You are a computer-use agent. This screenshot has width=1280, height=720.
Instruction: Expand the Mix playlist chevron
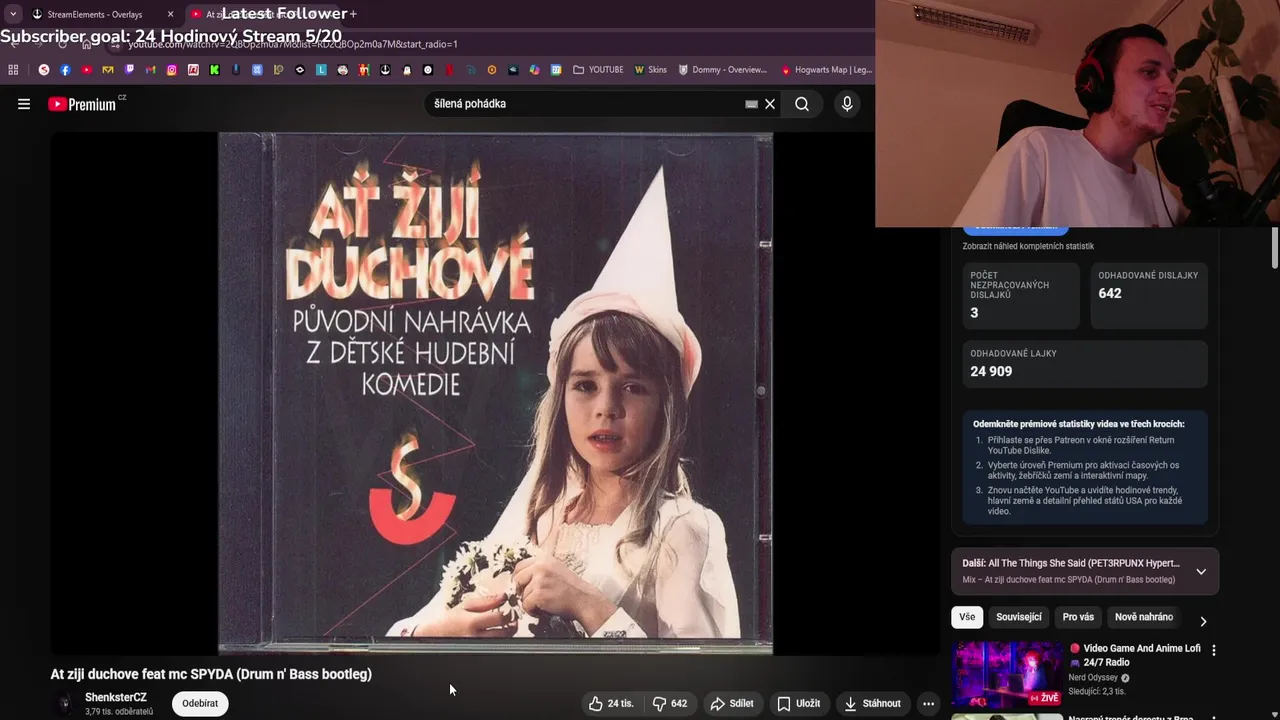point(1201,571)
